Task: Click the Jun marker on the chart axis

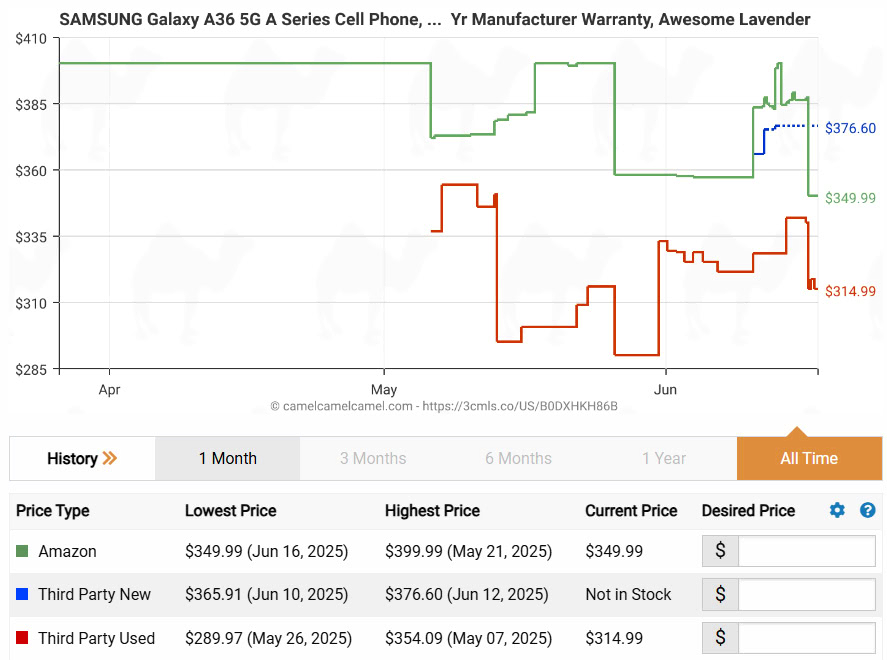Action: 666,389
